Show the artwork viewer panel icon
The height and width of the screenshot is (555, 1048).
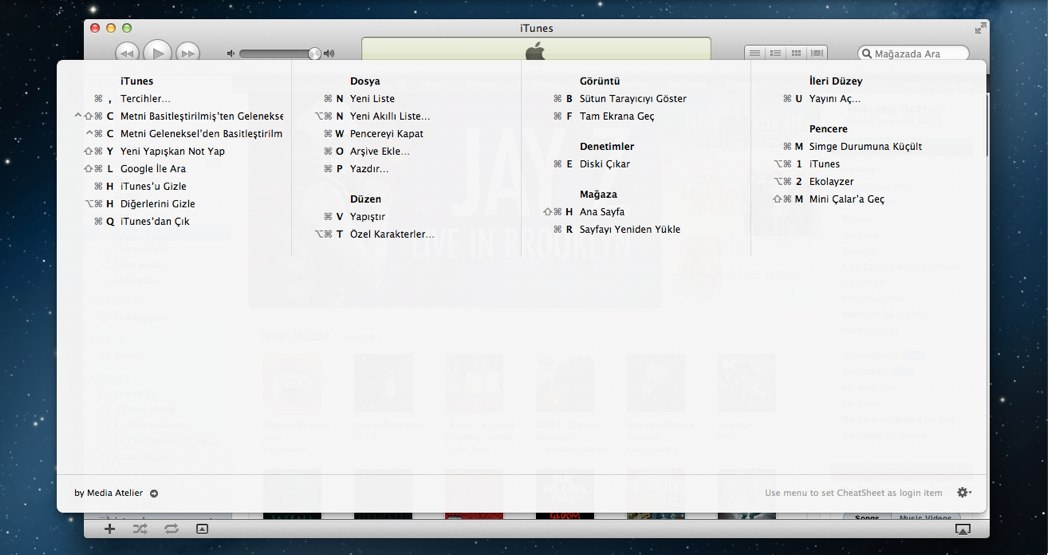tap(202, 528)
